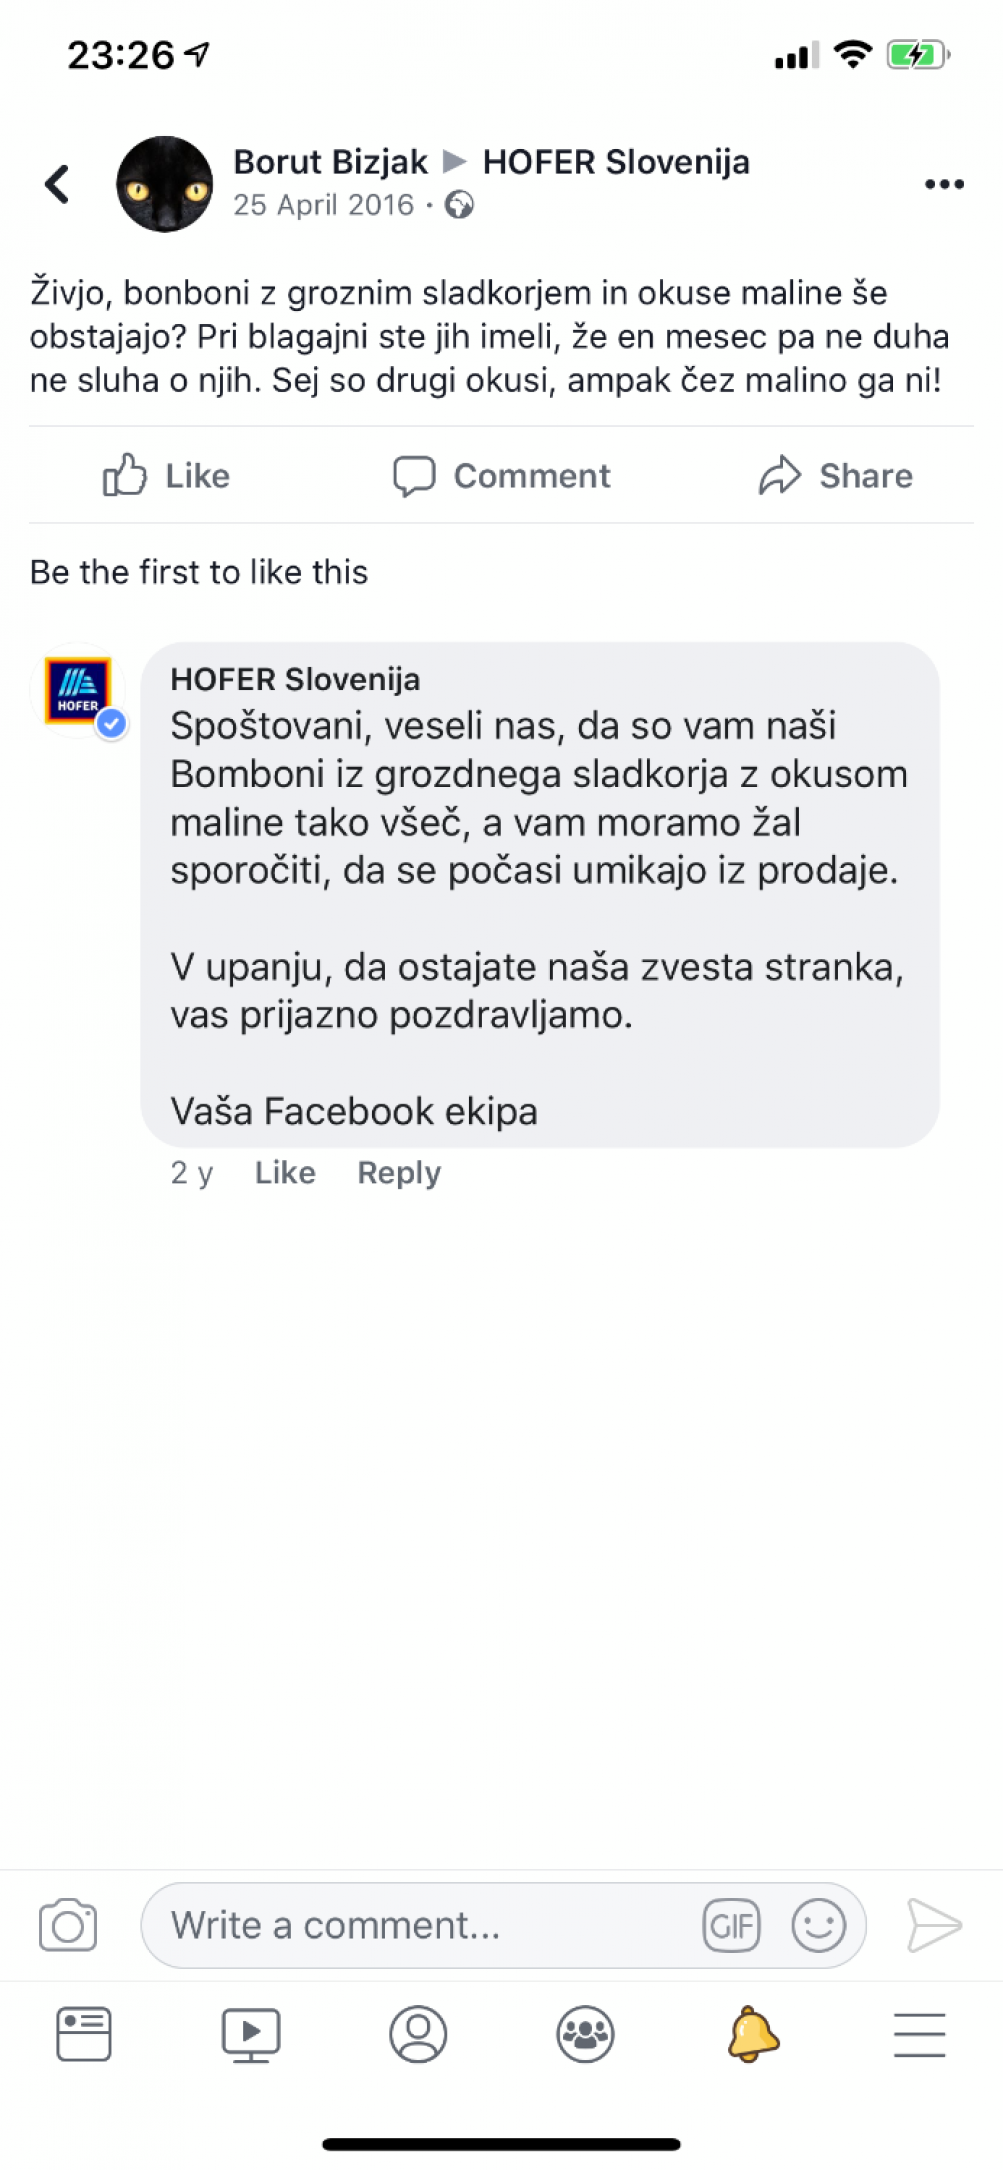This screenshot has width=1003, height=2170.
Task: Tap the back arrow icon
Action: (x=57, y=184)
